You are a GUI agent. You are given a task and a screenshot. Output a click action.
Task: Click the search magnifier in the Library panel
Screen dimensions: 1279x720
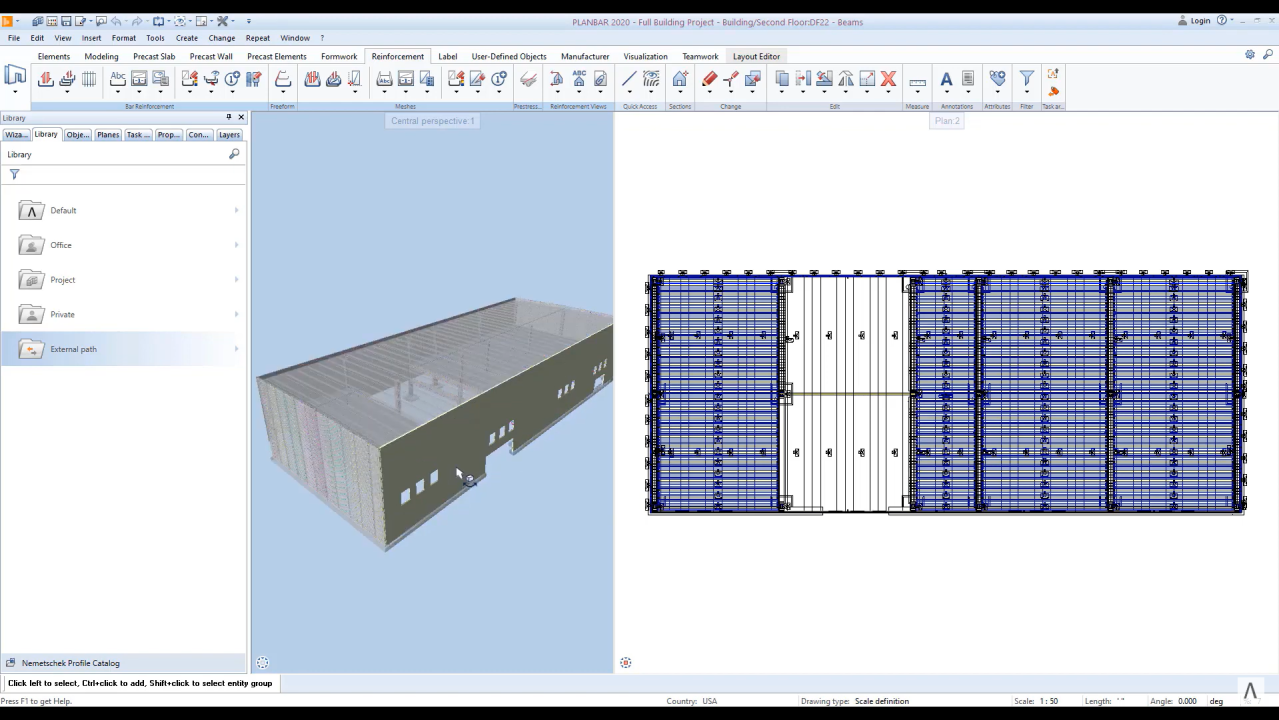tap(234, 154)
